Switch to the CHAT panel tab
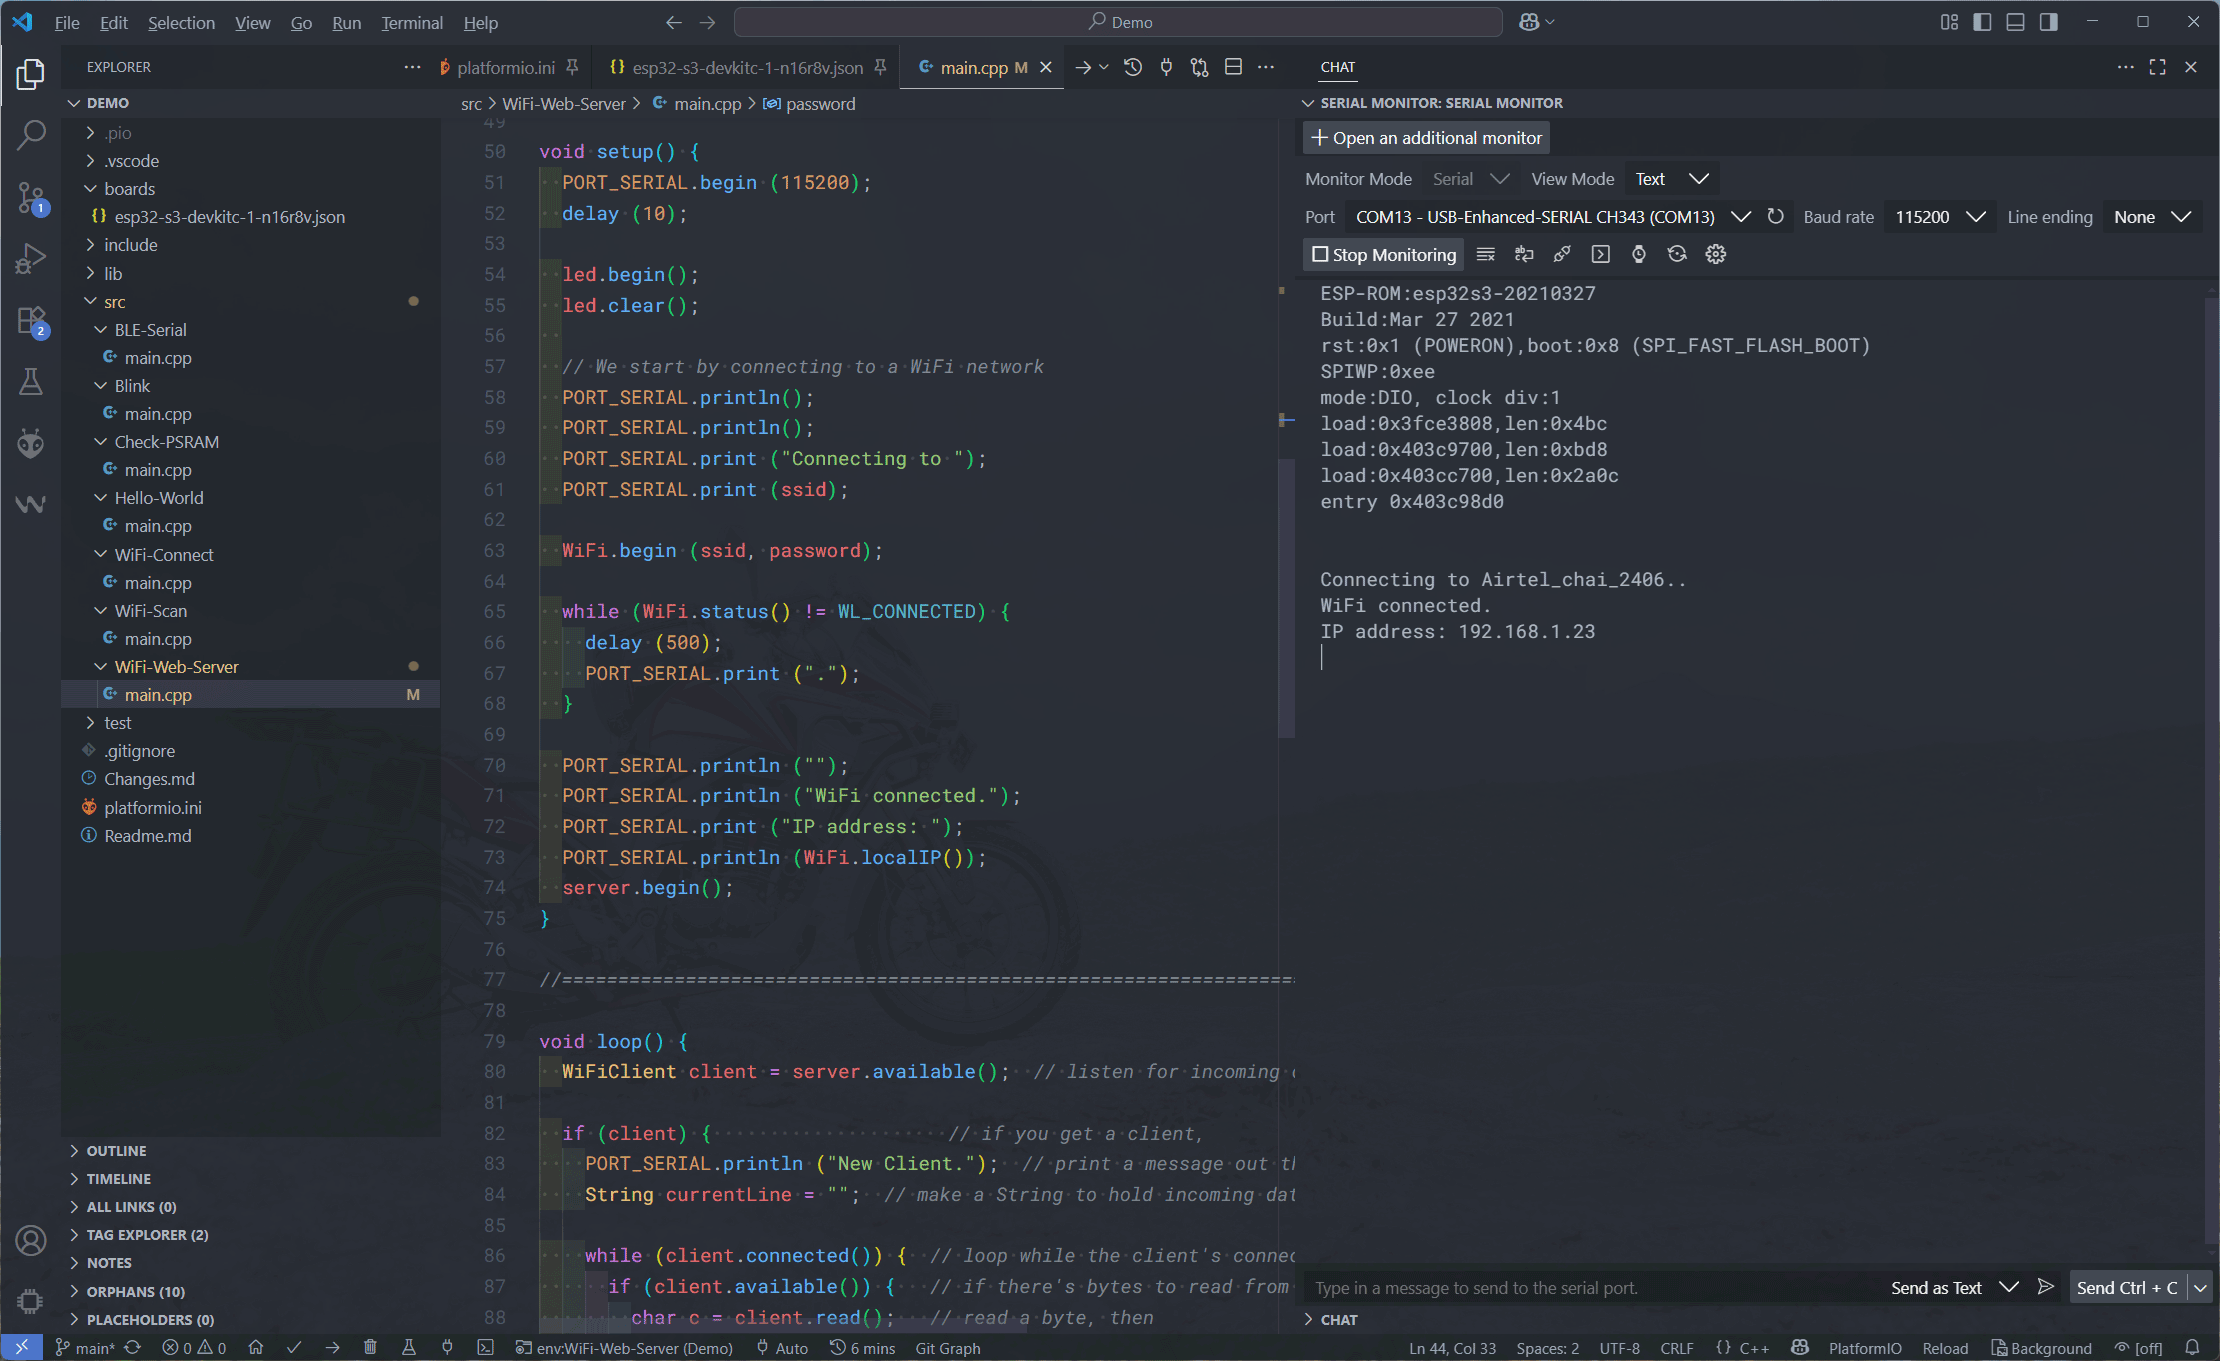 (x=1337, y=67)
